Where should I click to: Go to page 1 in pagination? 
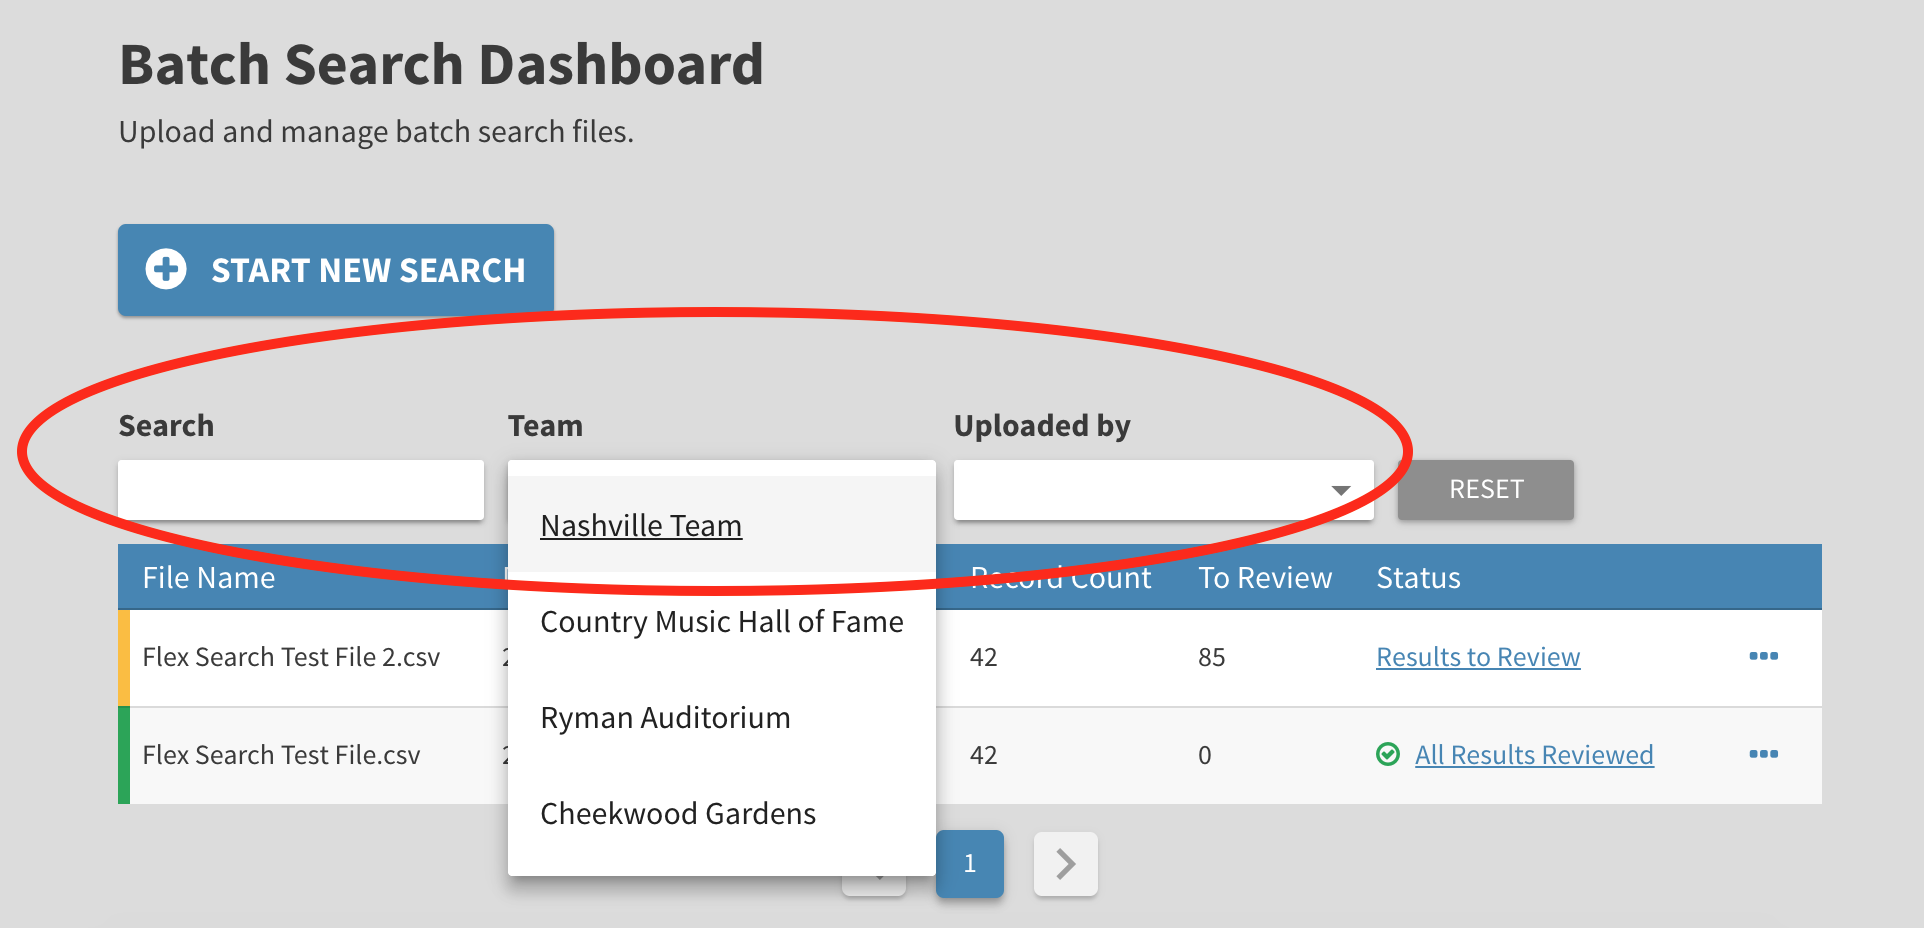(969, 863)
